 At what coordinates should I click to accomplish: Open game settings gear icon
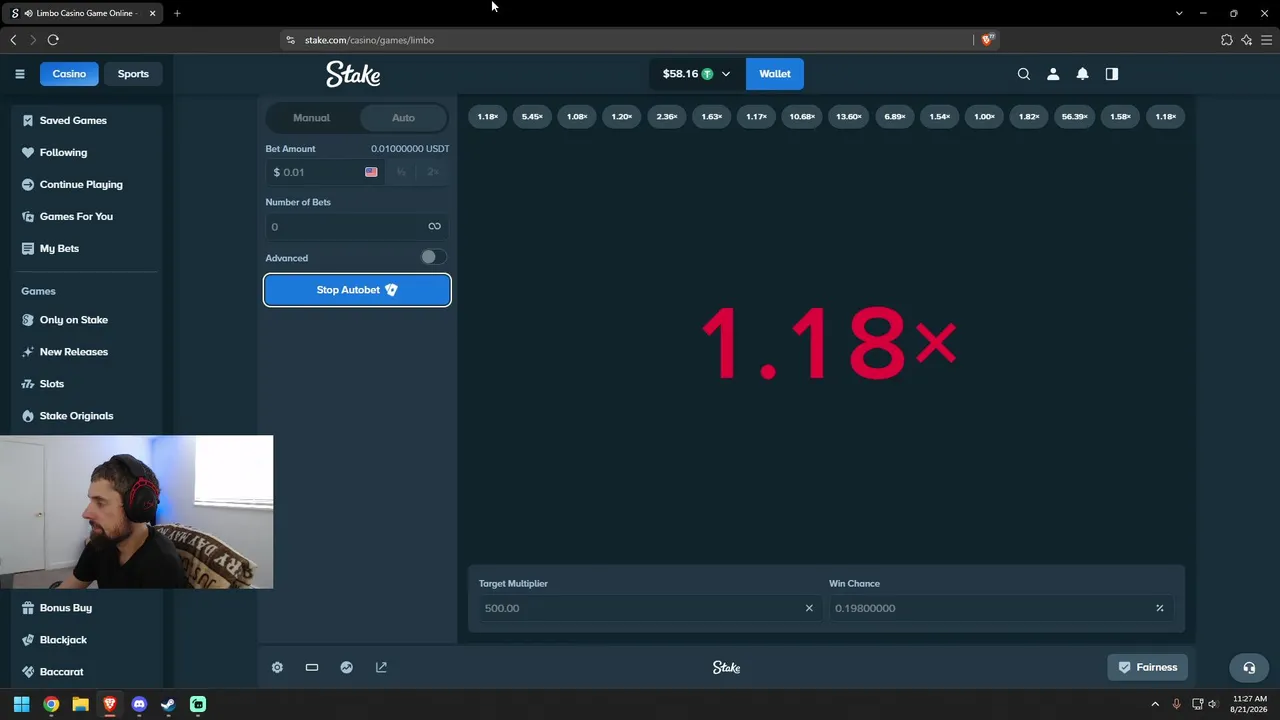pos(277,667)
